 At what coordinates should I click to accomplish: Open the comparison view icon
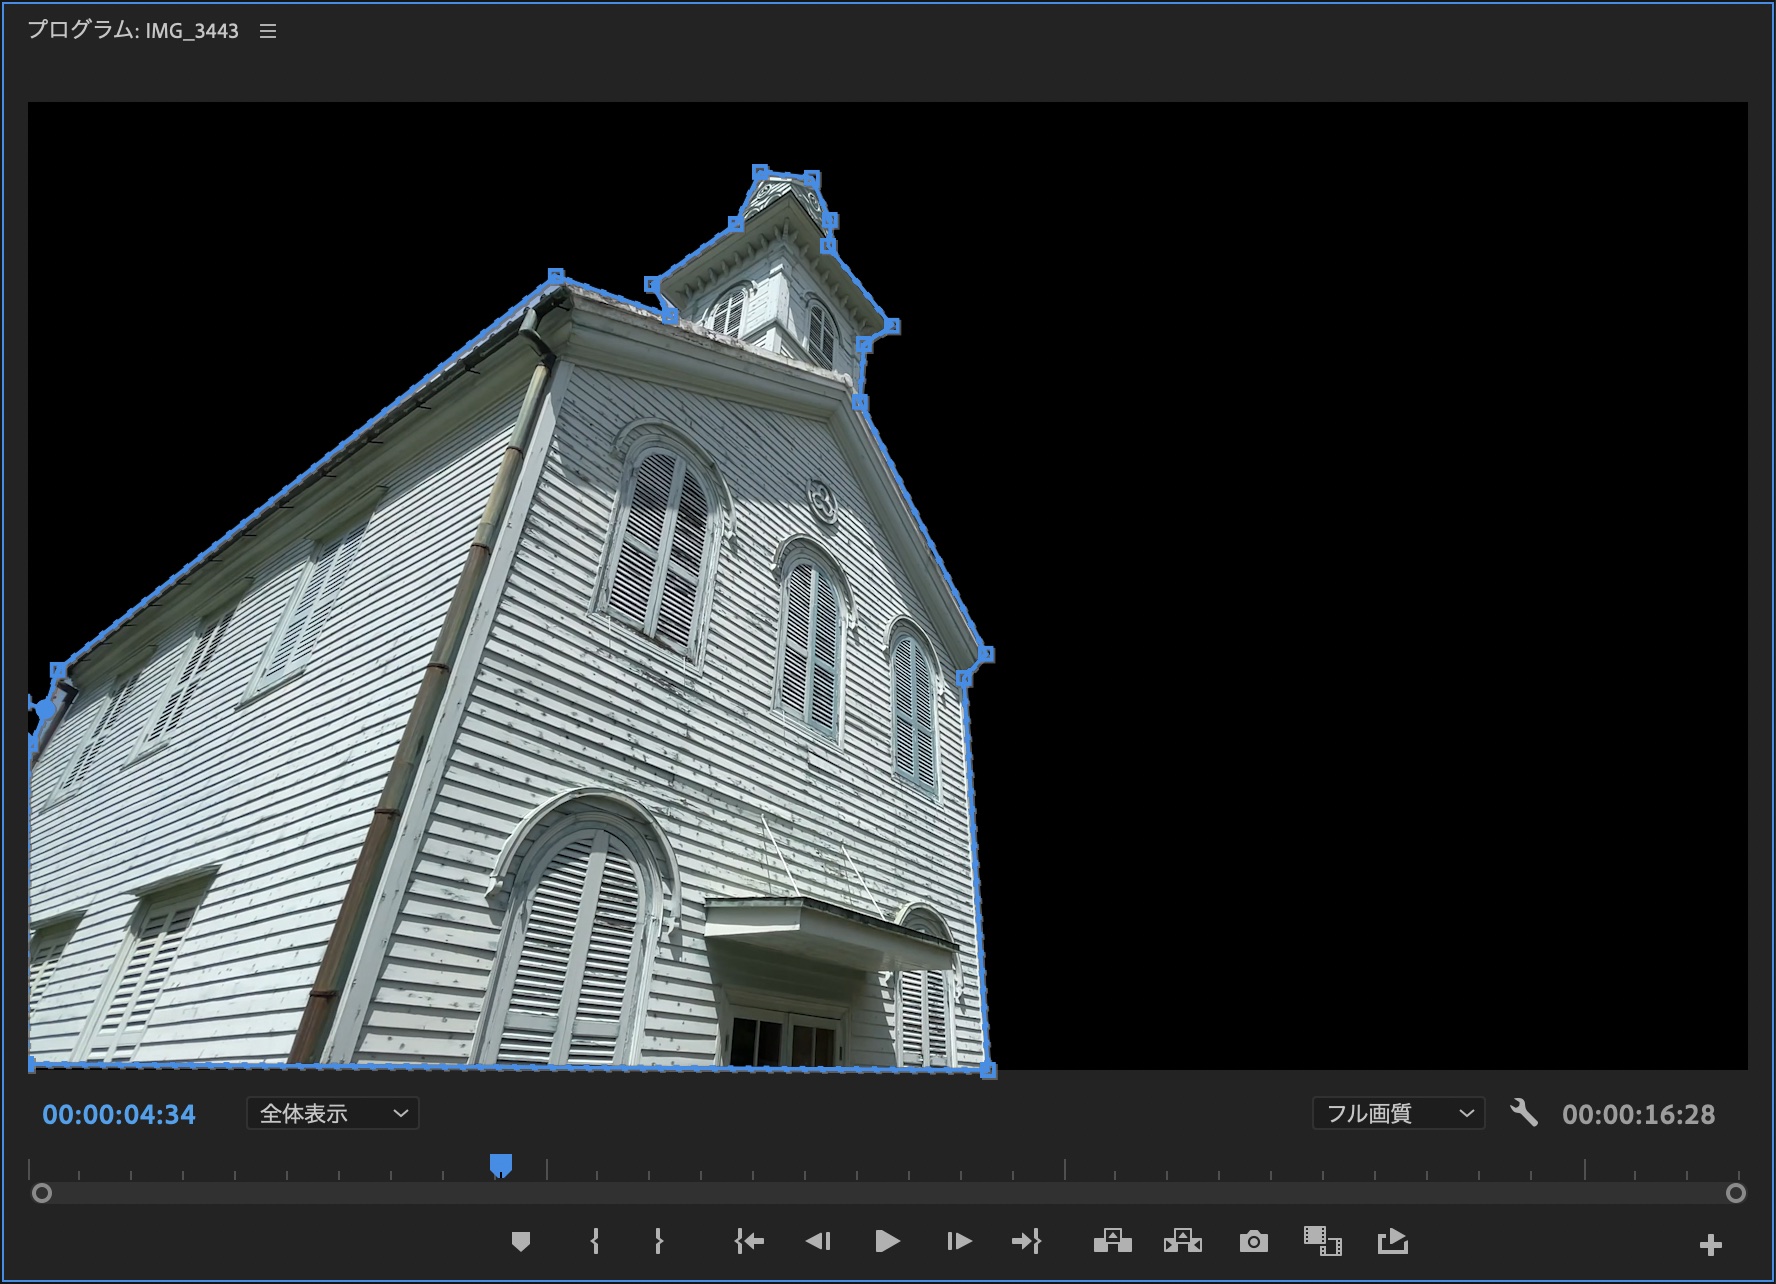(x=1322, y=1242)
